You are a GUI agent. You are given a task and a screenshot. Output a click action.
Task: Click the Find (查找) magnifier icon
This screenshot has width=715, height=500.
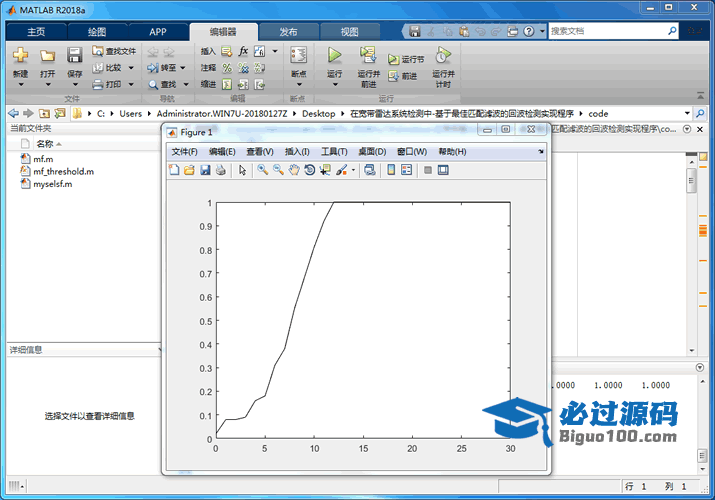(153, 85)
